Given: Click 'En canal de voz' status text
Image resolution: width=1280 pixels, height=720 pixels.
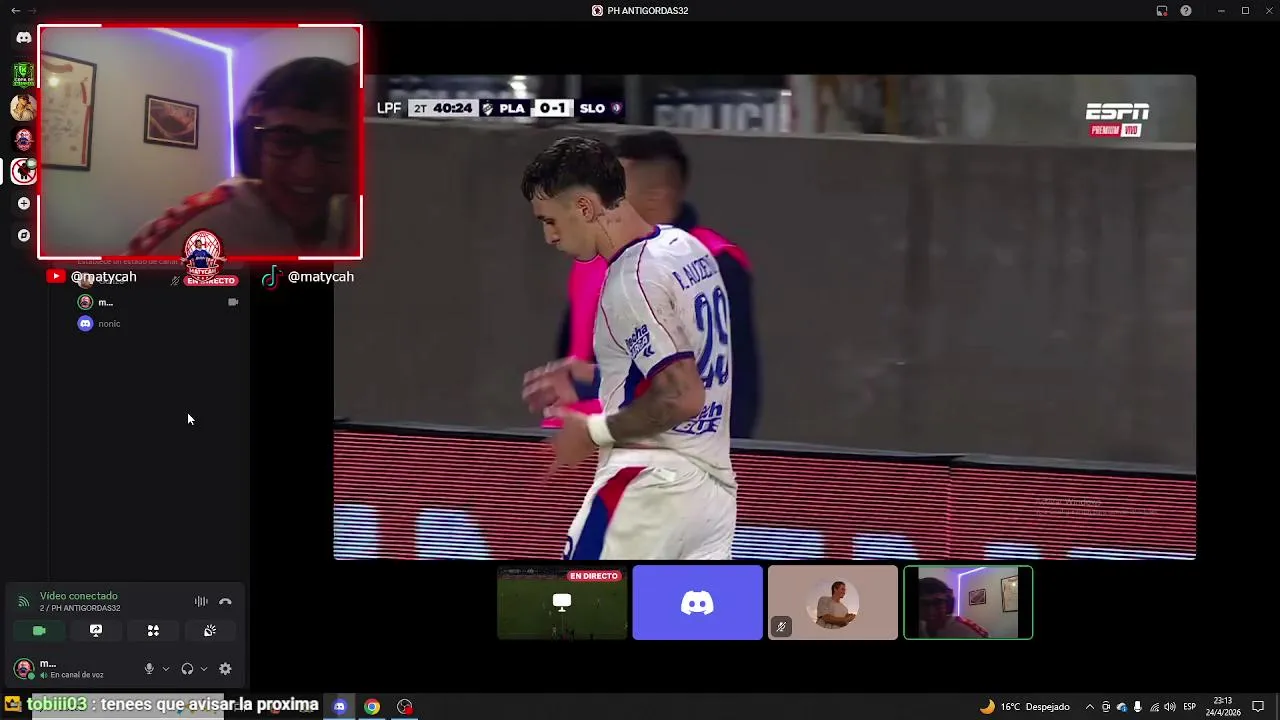Looking at the screenshot, I should tap(77, 675).
